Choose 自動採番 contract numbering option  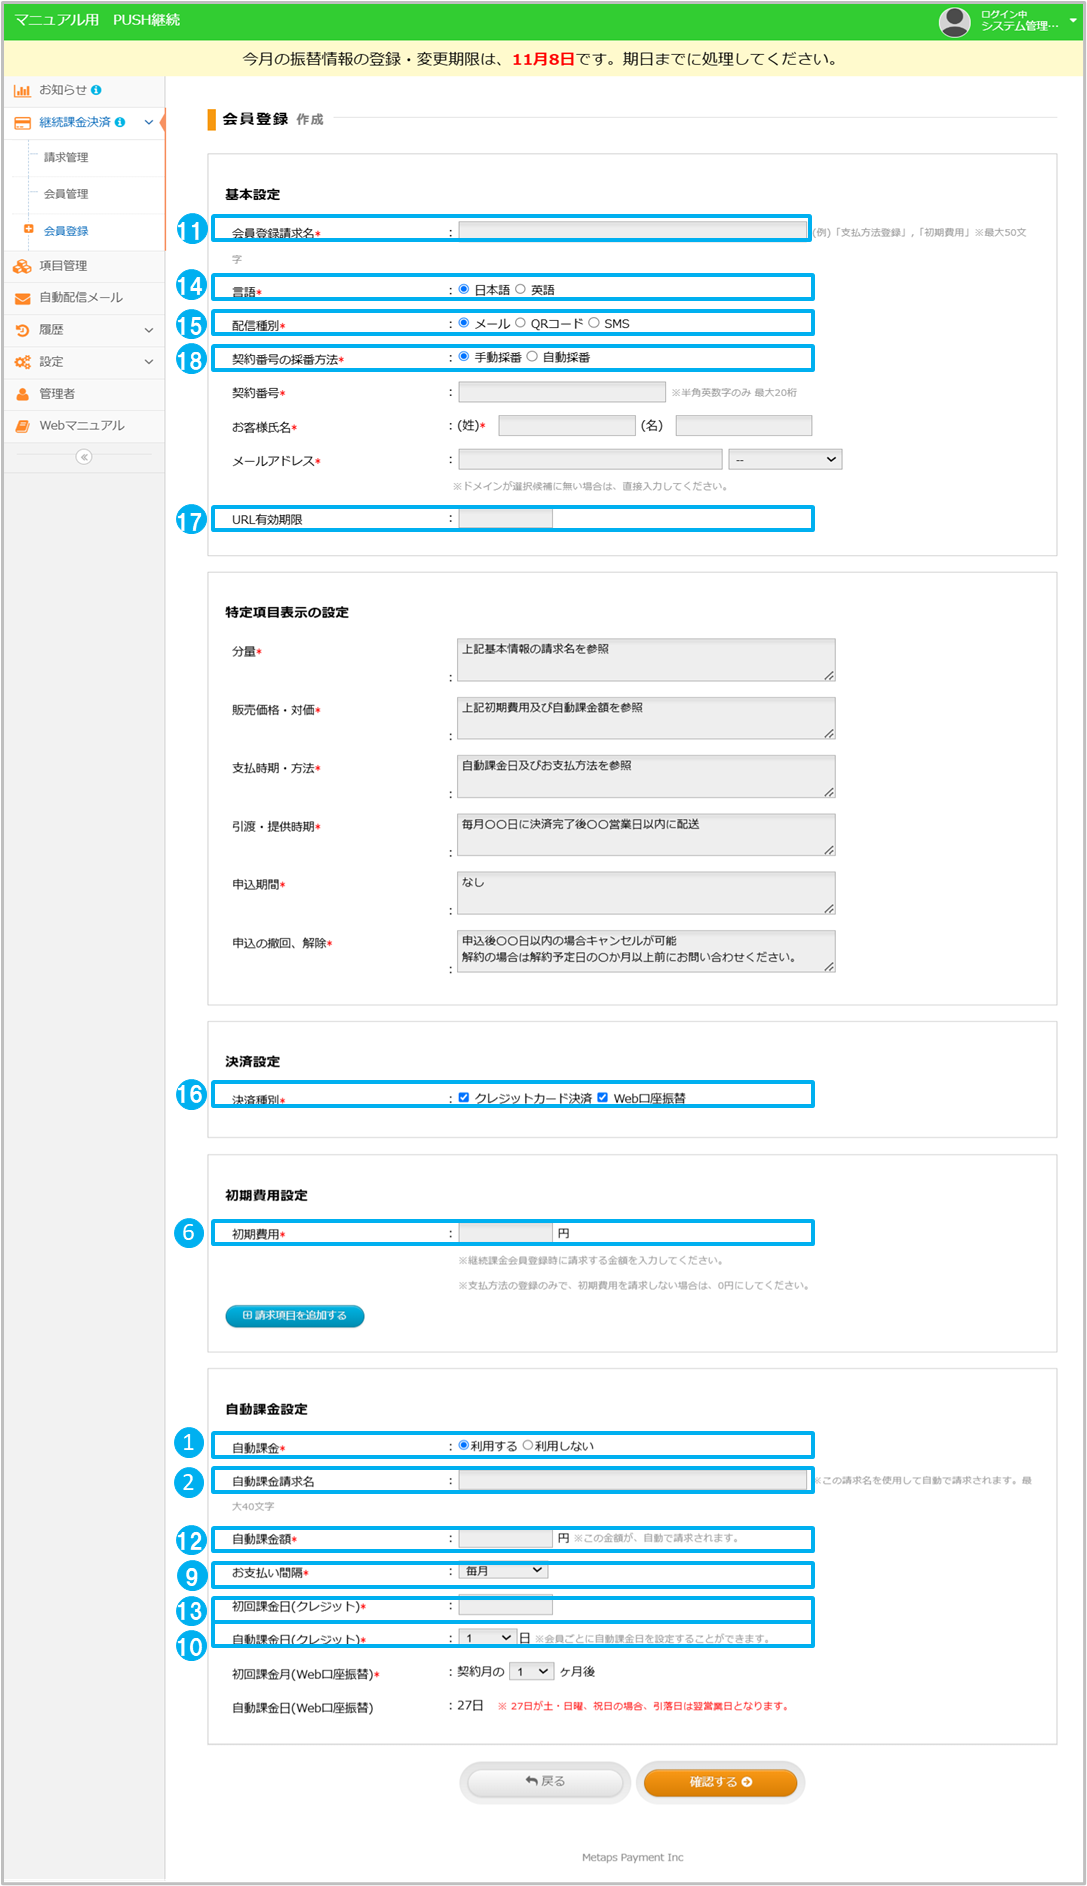pos(533,356)
